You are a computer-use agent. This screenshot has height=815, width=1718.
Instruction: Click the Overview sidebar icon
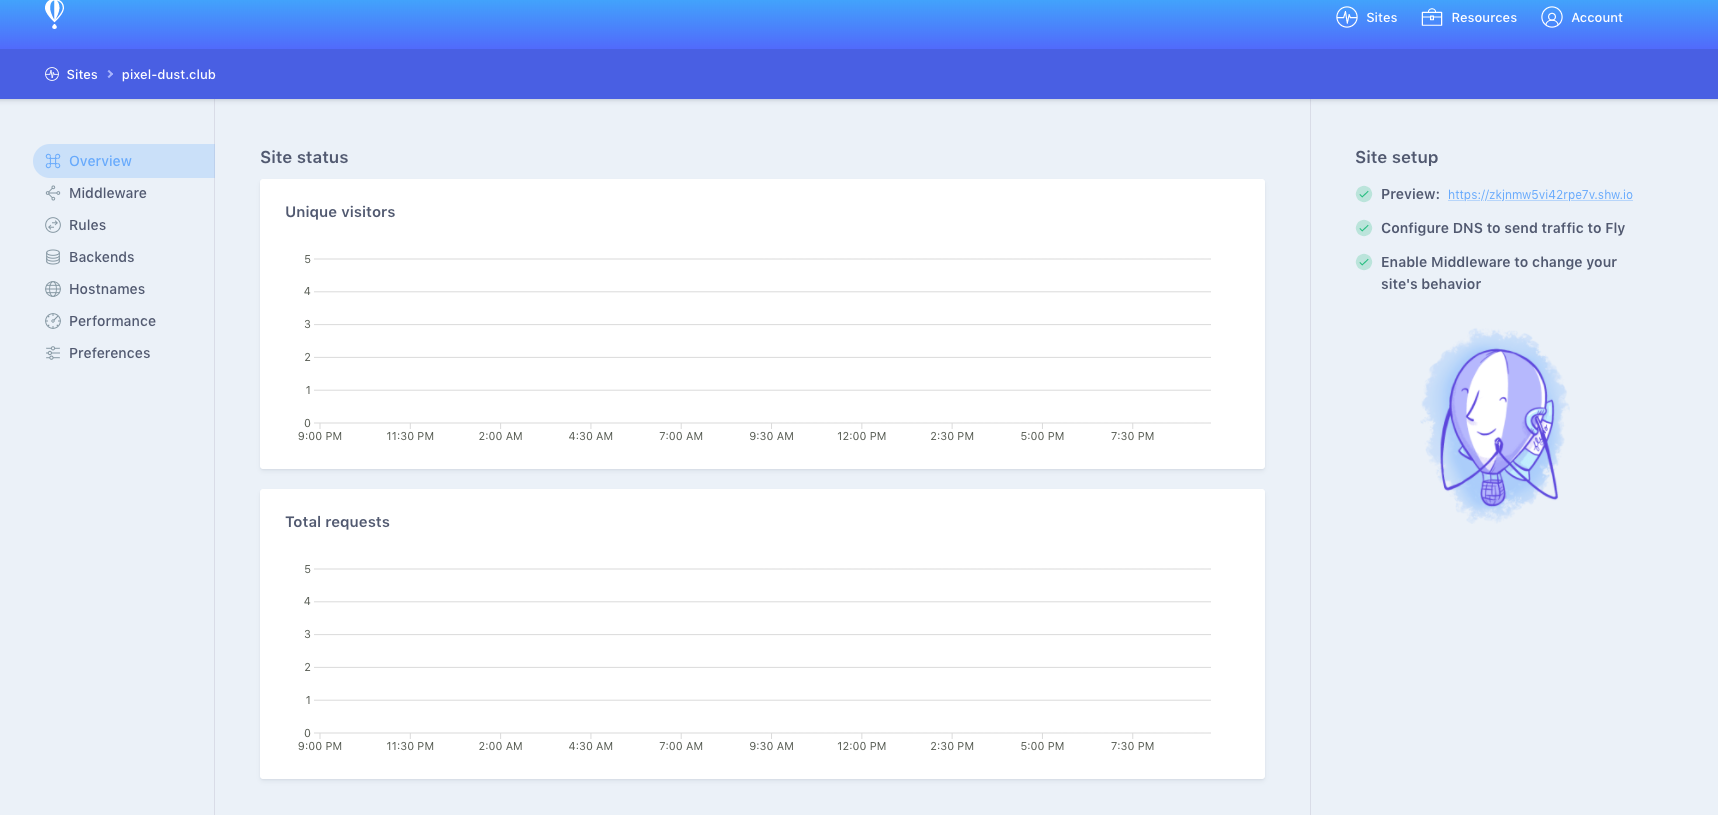(53, 161)
